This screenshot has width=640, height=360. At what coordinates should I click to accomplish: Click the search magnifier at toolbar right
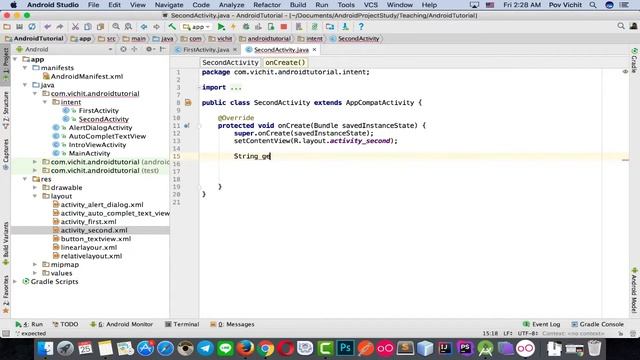621,27
